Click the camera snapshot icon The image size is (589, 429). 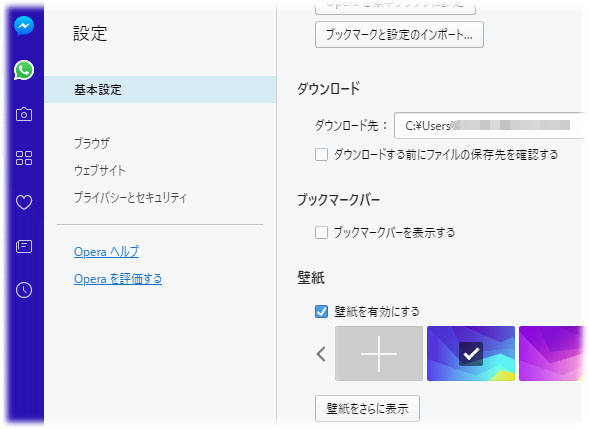[24, 114]
